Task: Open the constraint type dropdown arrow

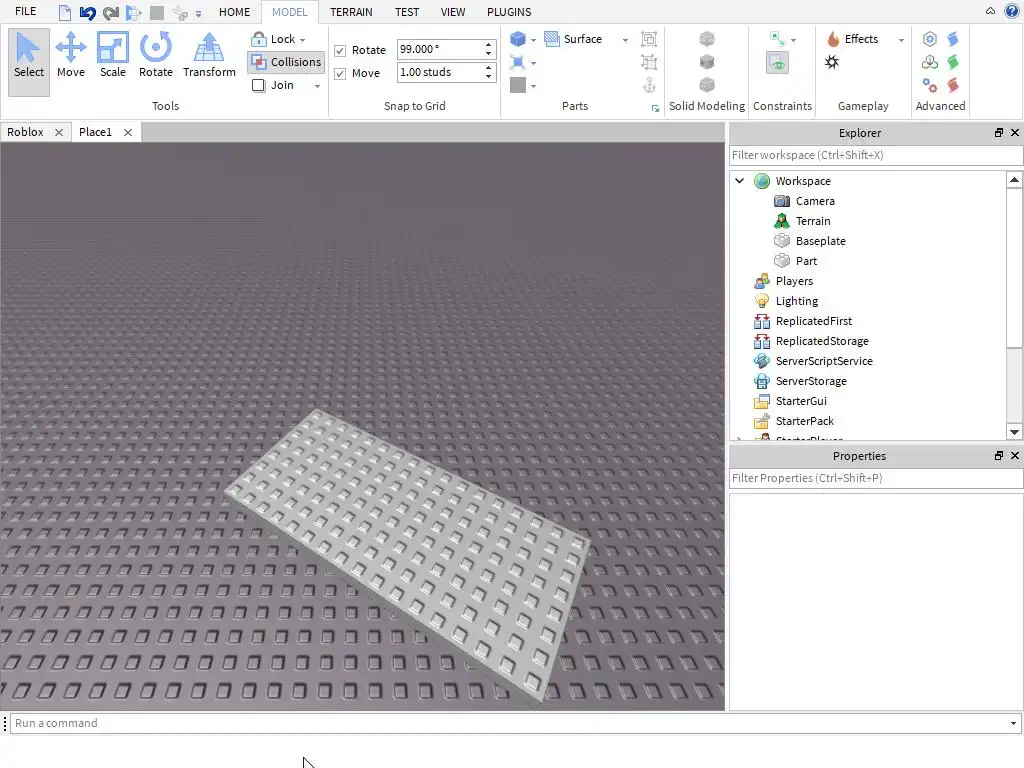Action: tap(793, 40)
